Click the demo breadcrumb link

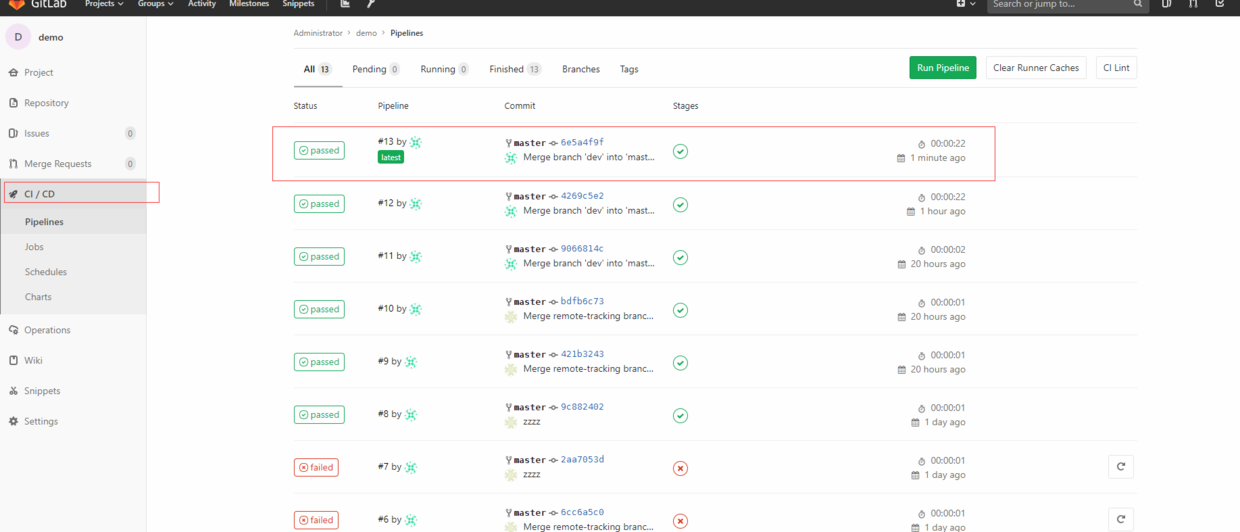tap(367, 33)
